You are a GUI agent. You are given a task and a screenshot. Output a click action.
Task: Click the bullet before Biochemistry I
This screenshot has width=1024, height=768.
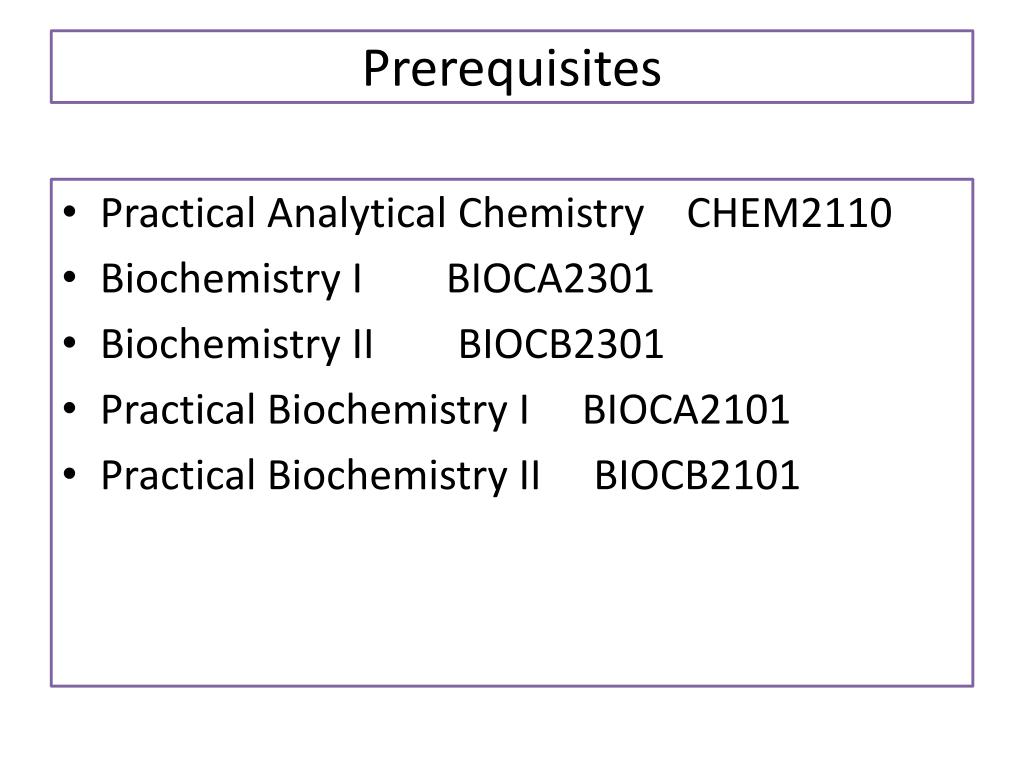tap(70, 278)
